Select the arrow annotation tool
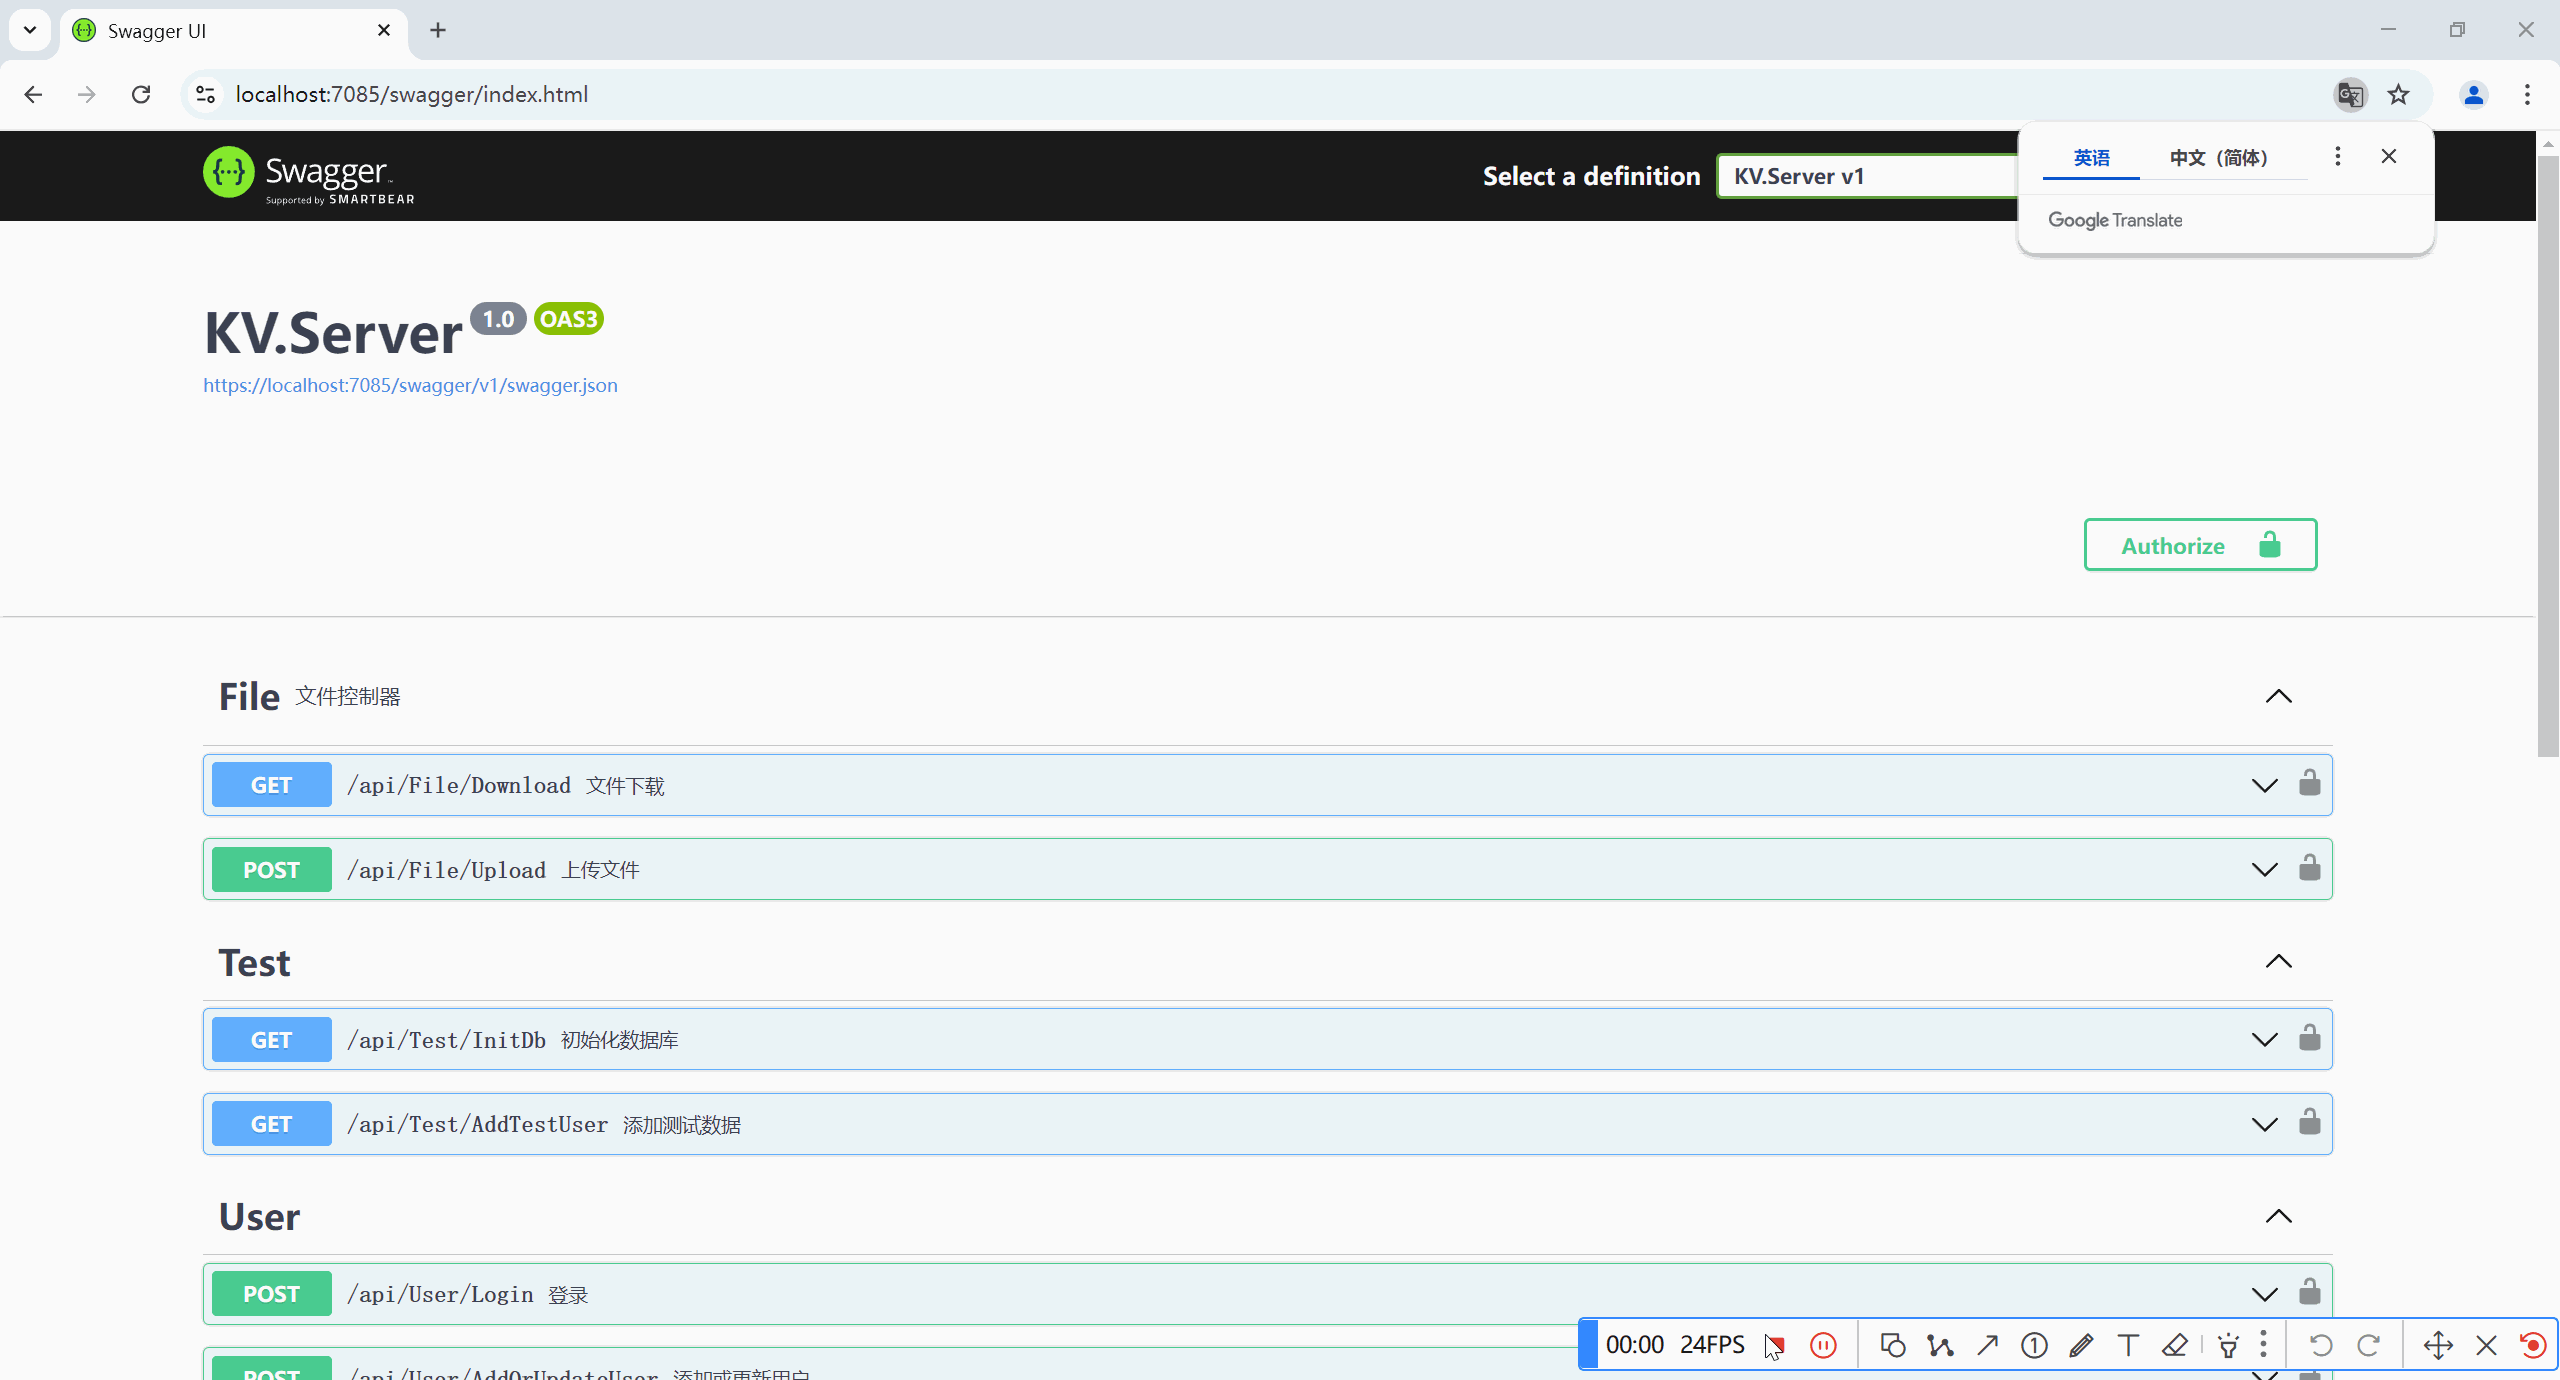Screen dimensions: 2560x1380 1987,1345
